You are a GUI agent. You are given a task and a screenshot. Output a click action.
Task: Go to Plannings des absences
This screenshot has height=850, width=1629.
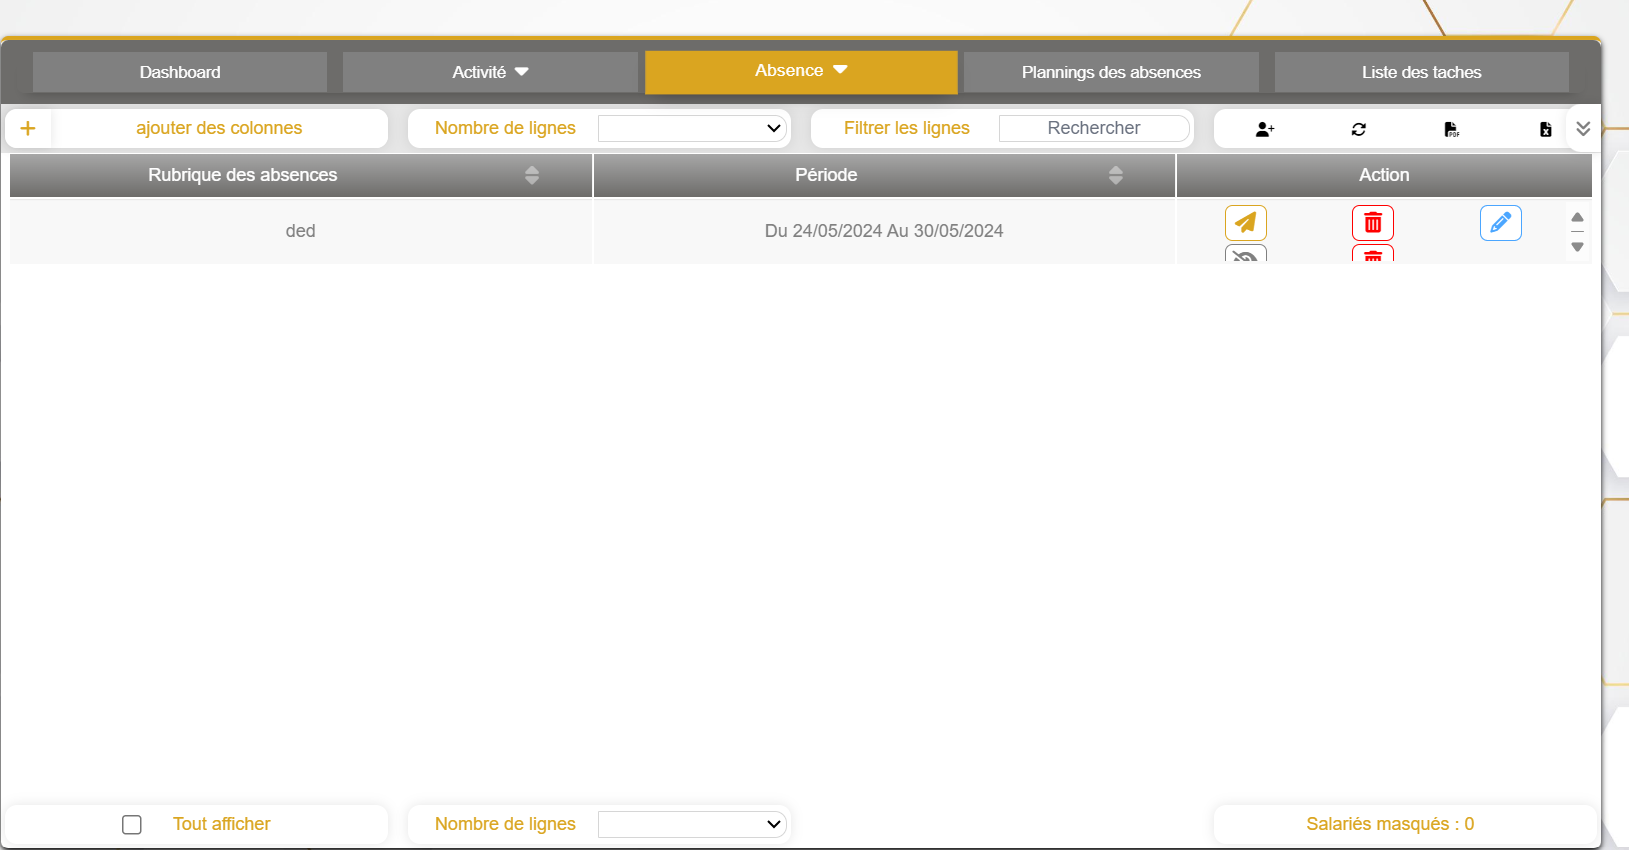pyautogui.click(x=1111, y=72)
